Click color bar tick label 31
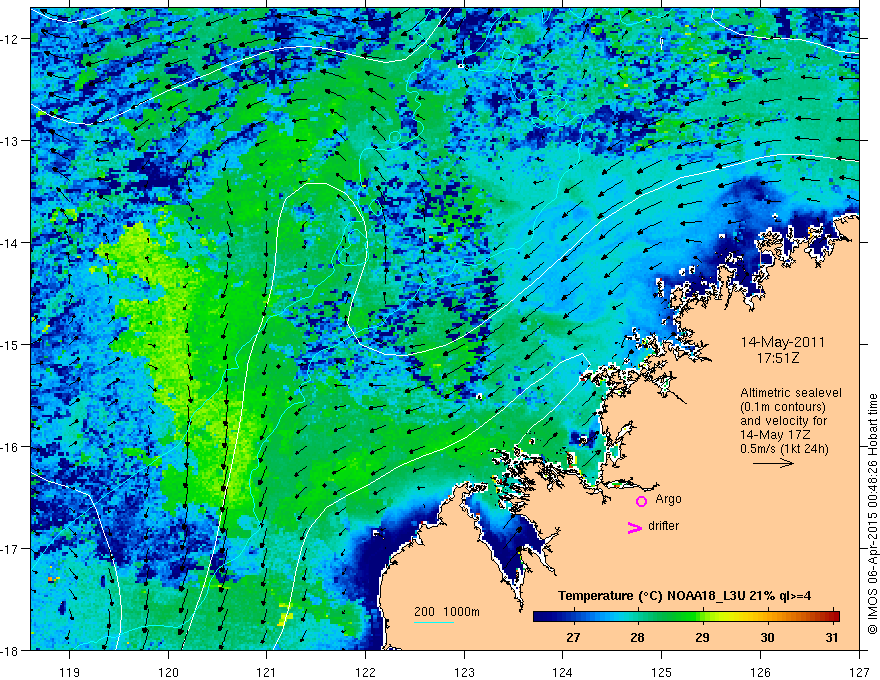The height and width of the screenshot is (680, 880). pyautogui.click(x=832, y=637)
